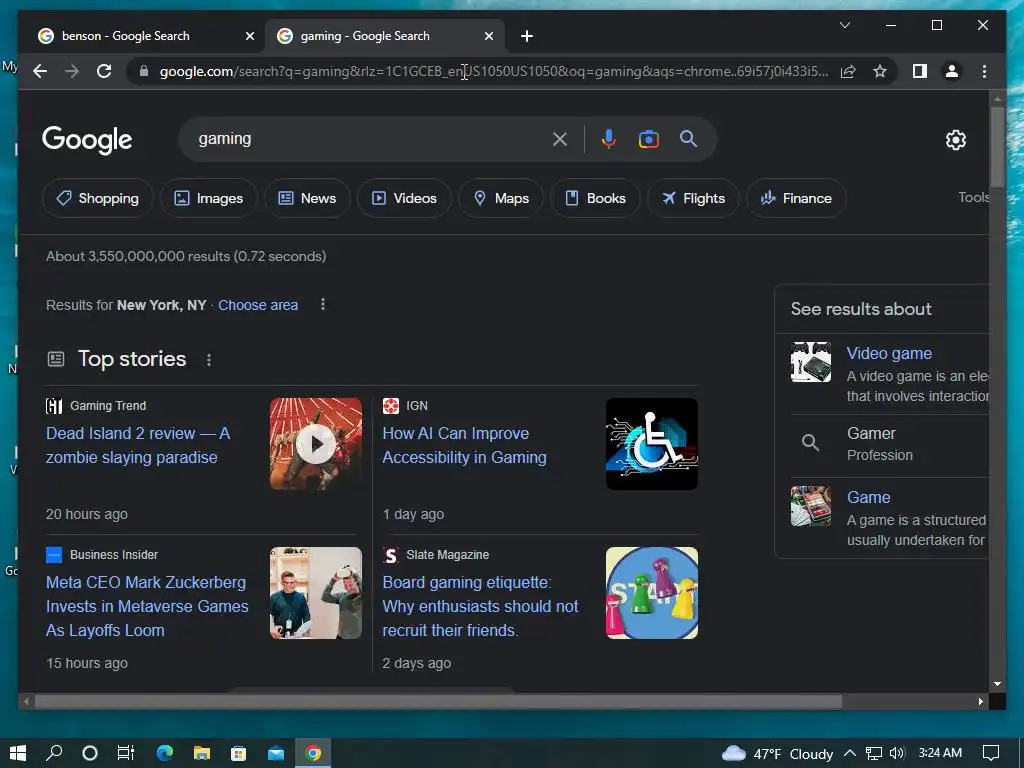Open File Explorer from taskbar

tap(202, 753)
